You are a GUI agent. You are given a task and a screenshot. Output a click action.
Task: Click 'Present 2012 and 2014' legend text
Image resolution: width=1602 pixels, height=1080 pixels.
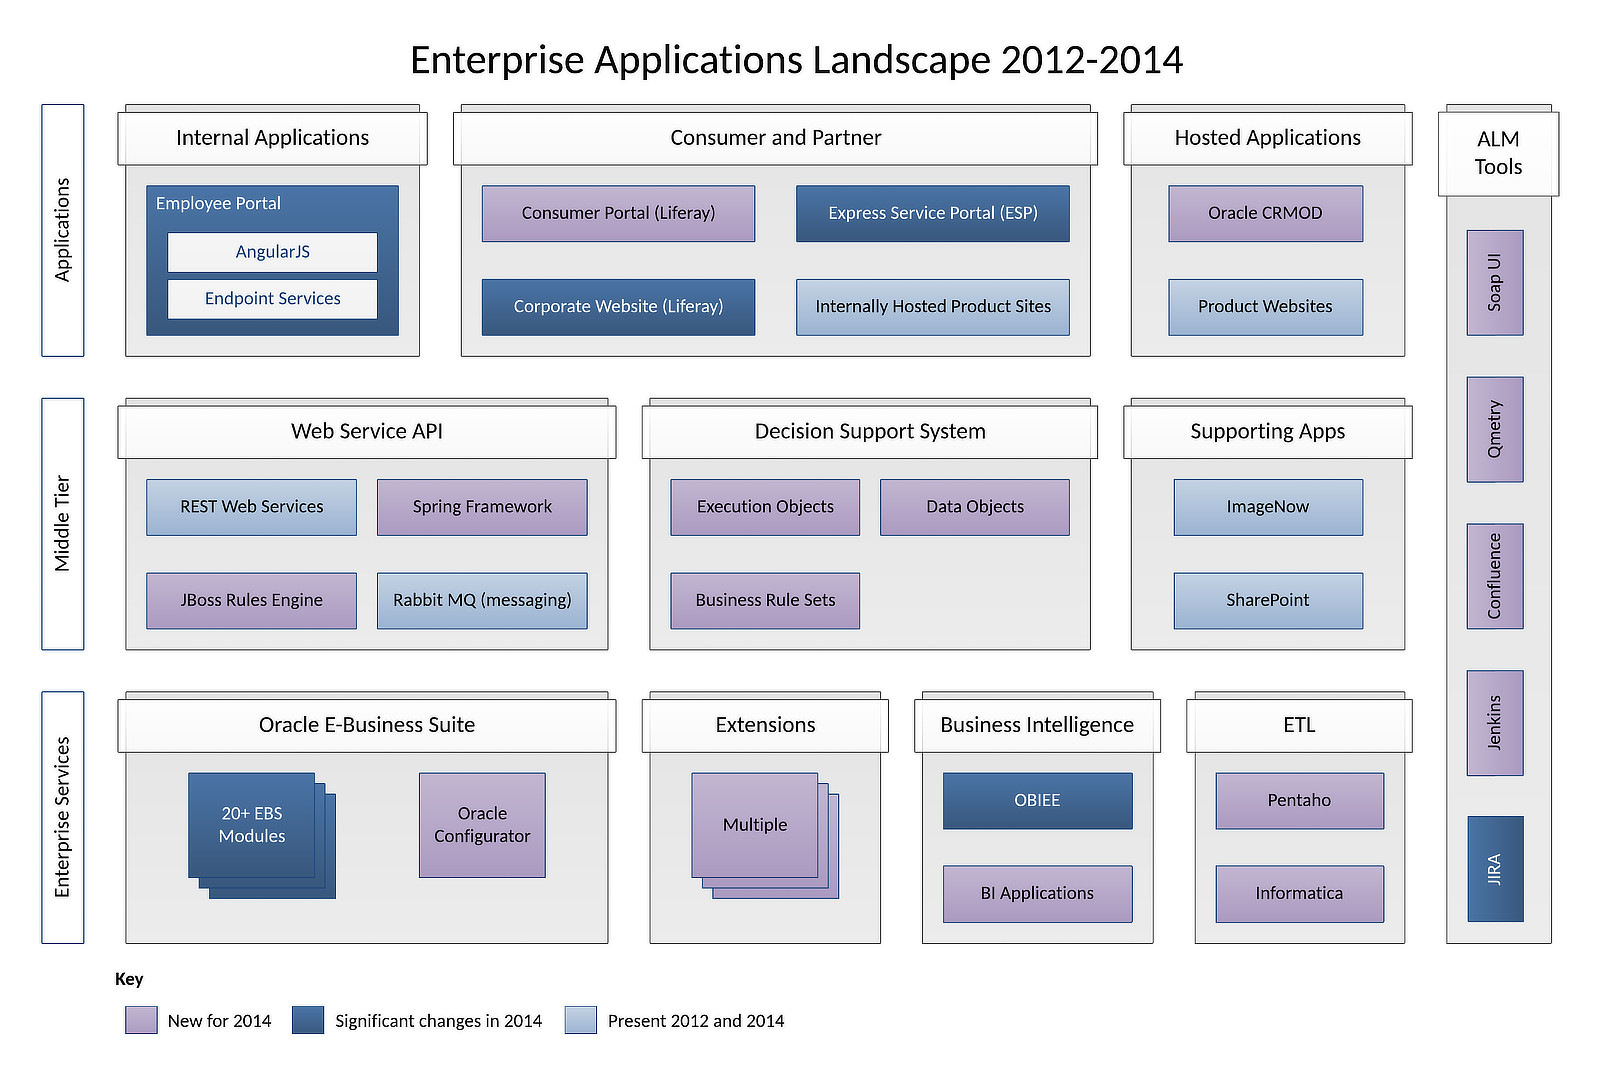coord(696,1021)
